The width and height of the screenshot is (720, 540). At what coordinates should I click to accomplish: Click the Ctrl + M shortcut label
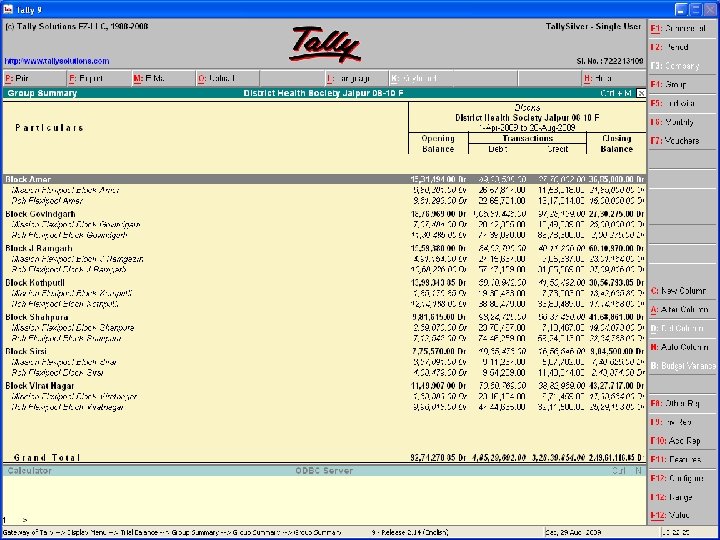click(616, 93)
